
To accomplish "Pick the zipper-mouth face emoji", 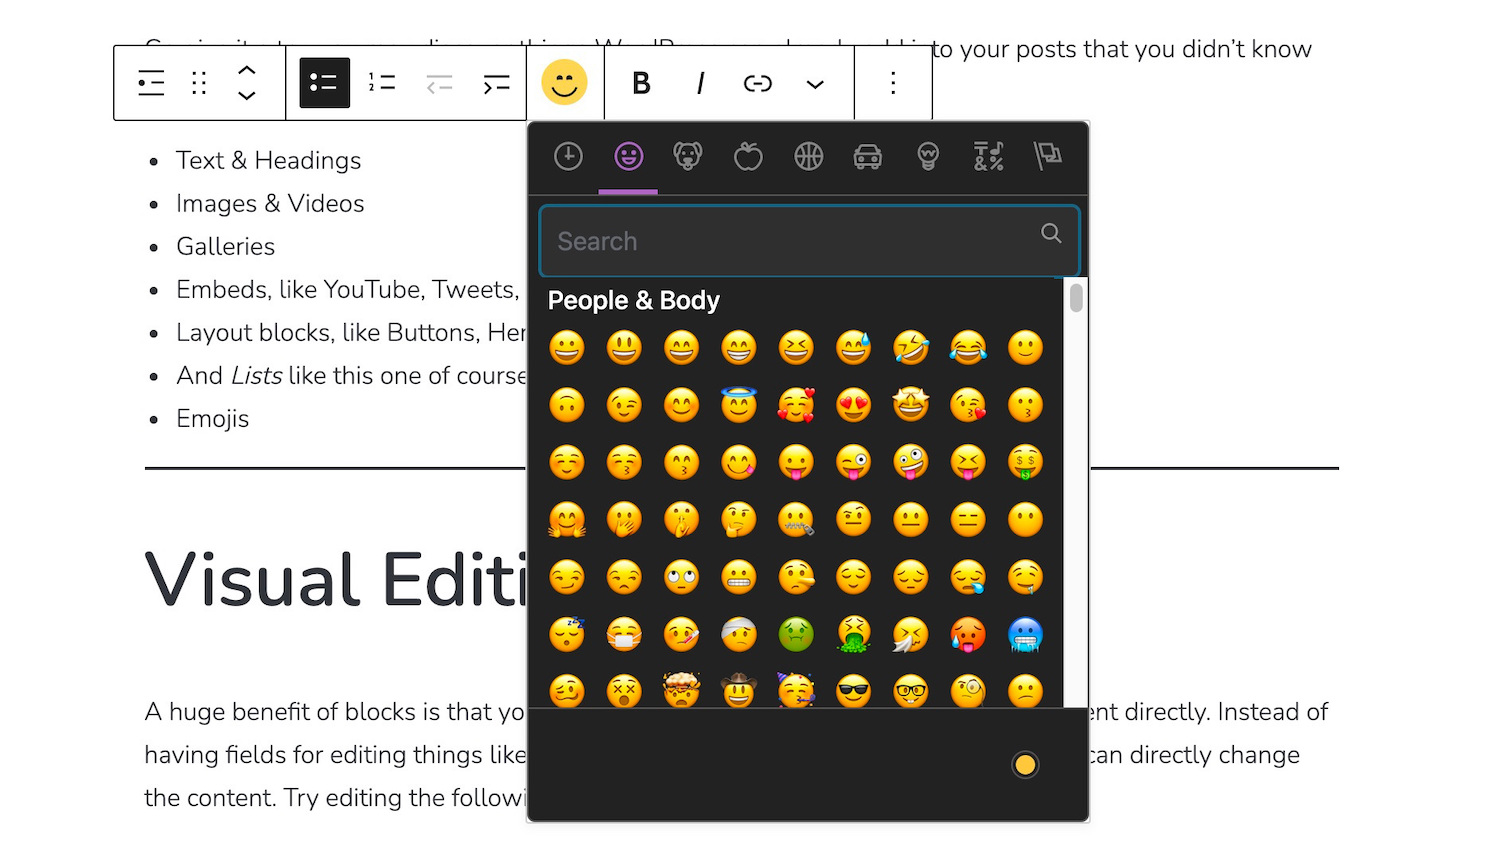I will click(796, 520).
